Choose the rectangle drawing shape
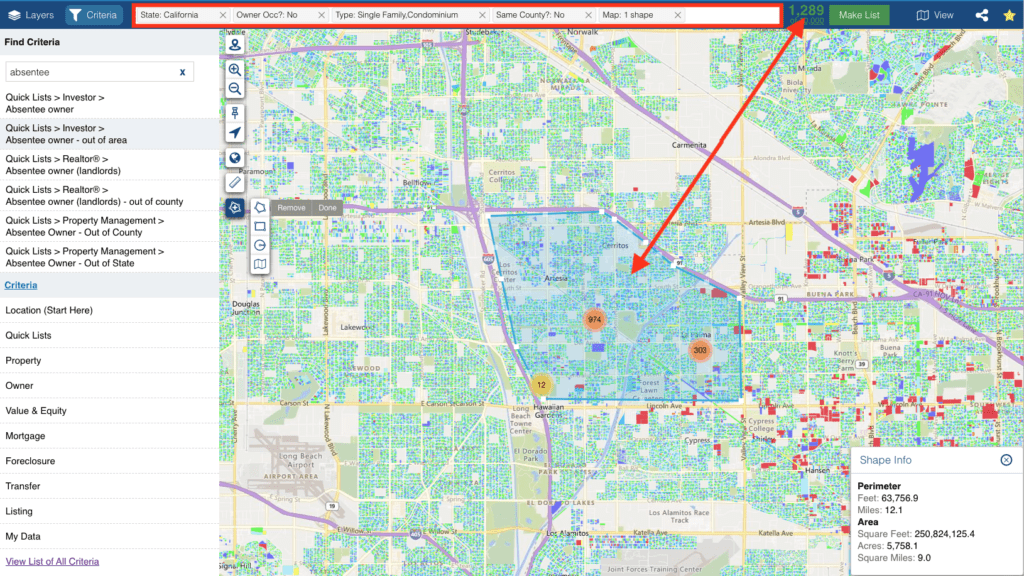 (260, 227)
